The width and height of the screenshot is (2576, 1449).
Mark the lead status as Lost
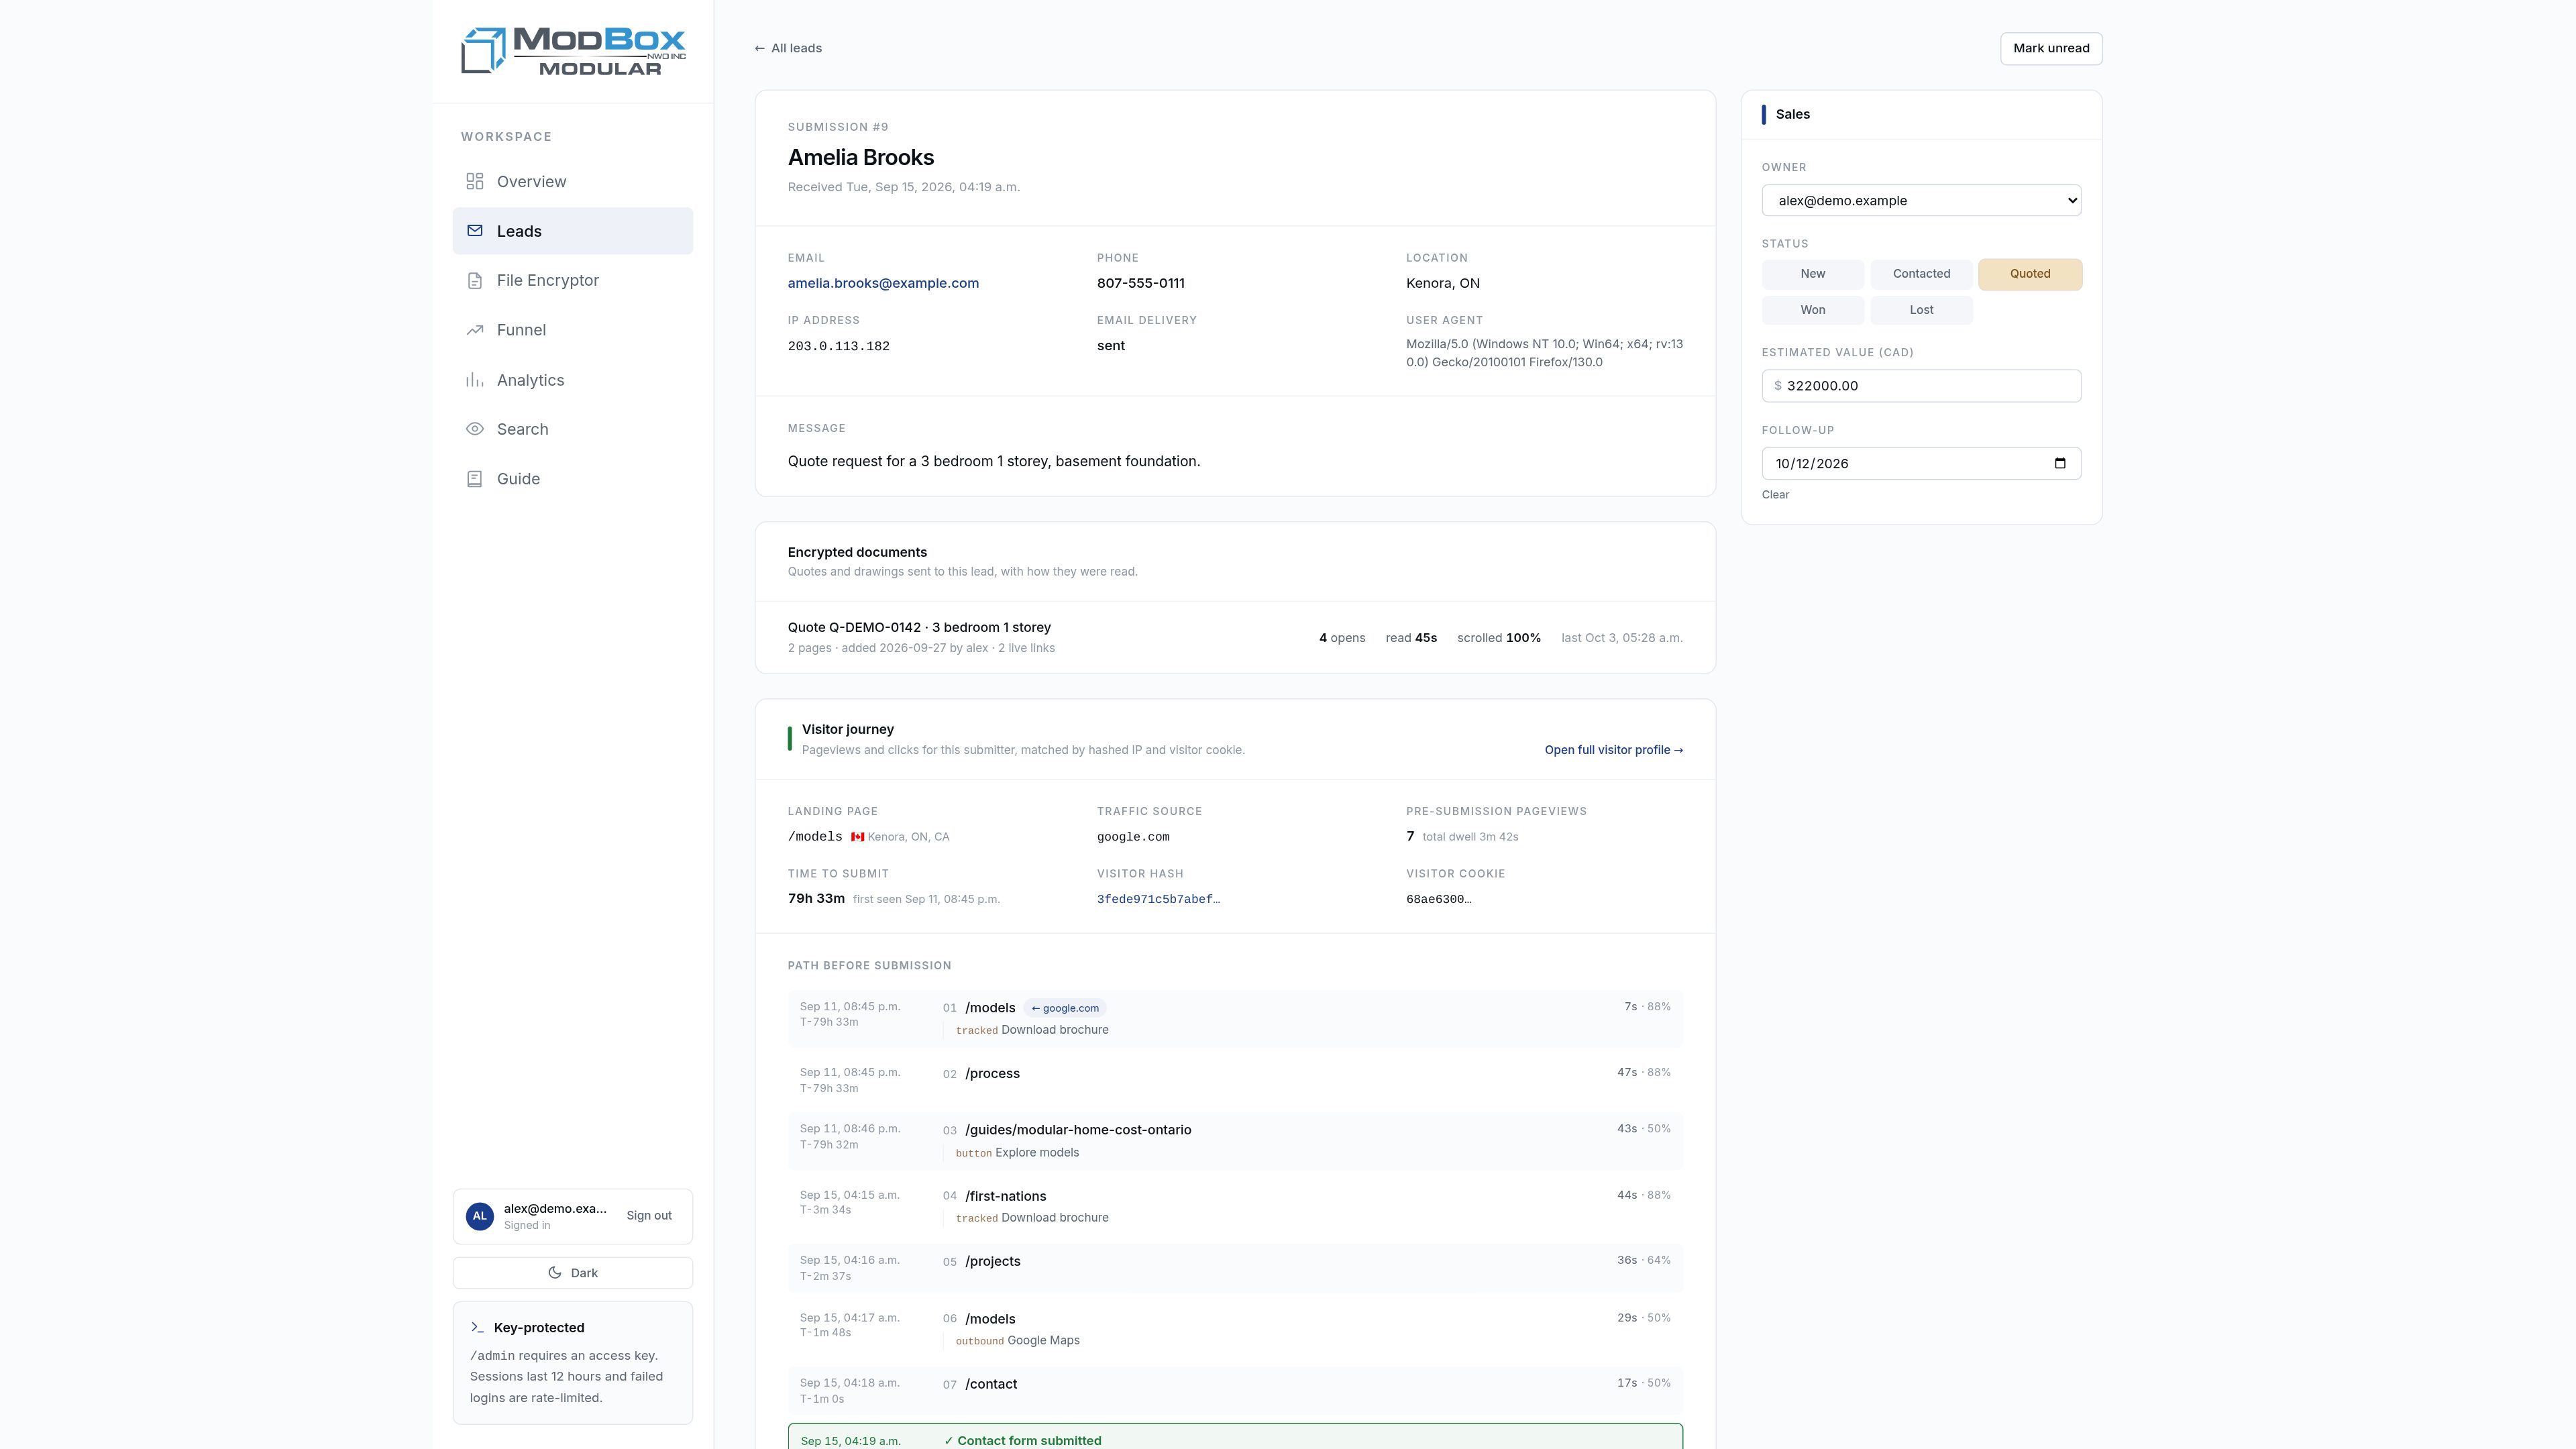click(1921, 310)
